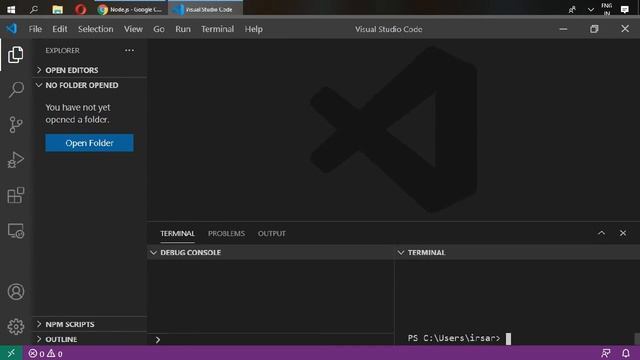640x360 pixels.
Task: Click the VS Code logo in title bar
Action: coord(11,29)
